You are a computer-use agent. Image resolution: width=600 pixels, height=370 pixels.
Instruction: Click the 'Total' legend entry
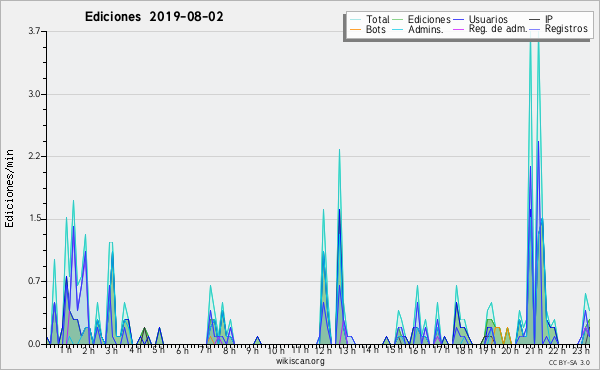click(x=378, y=19)
